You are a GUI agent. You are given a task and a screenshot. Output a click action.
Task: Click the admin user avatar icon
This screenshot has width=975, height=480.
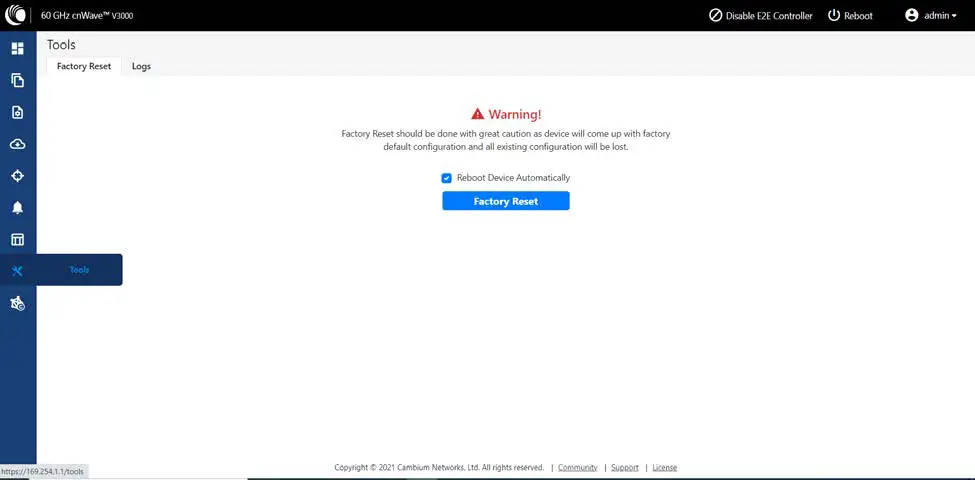pyautogui.click(x=912, y=16)
